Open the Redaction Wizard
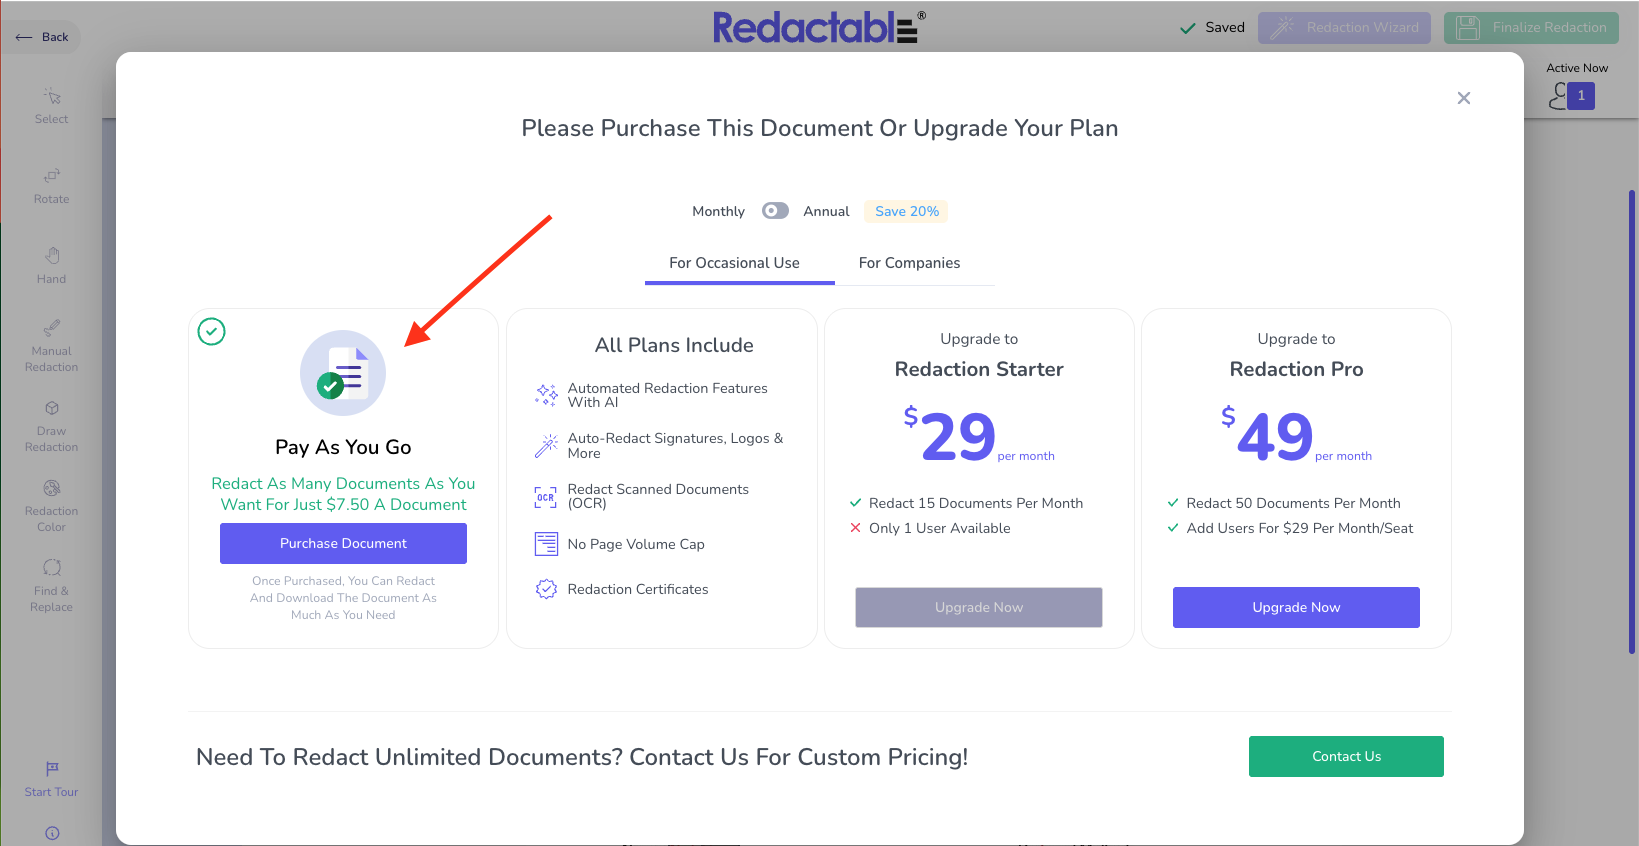This screenshot has width=1639, height=846. (x=1344, y=28)
